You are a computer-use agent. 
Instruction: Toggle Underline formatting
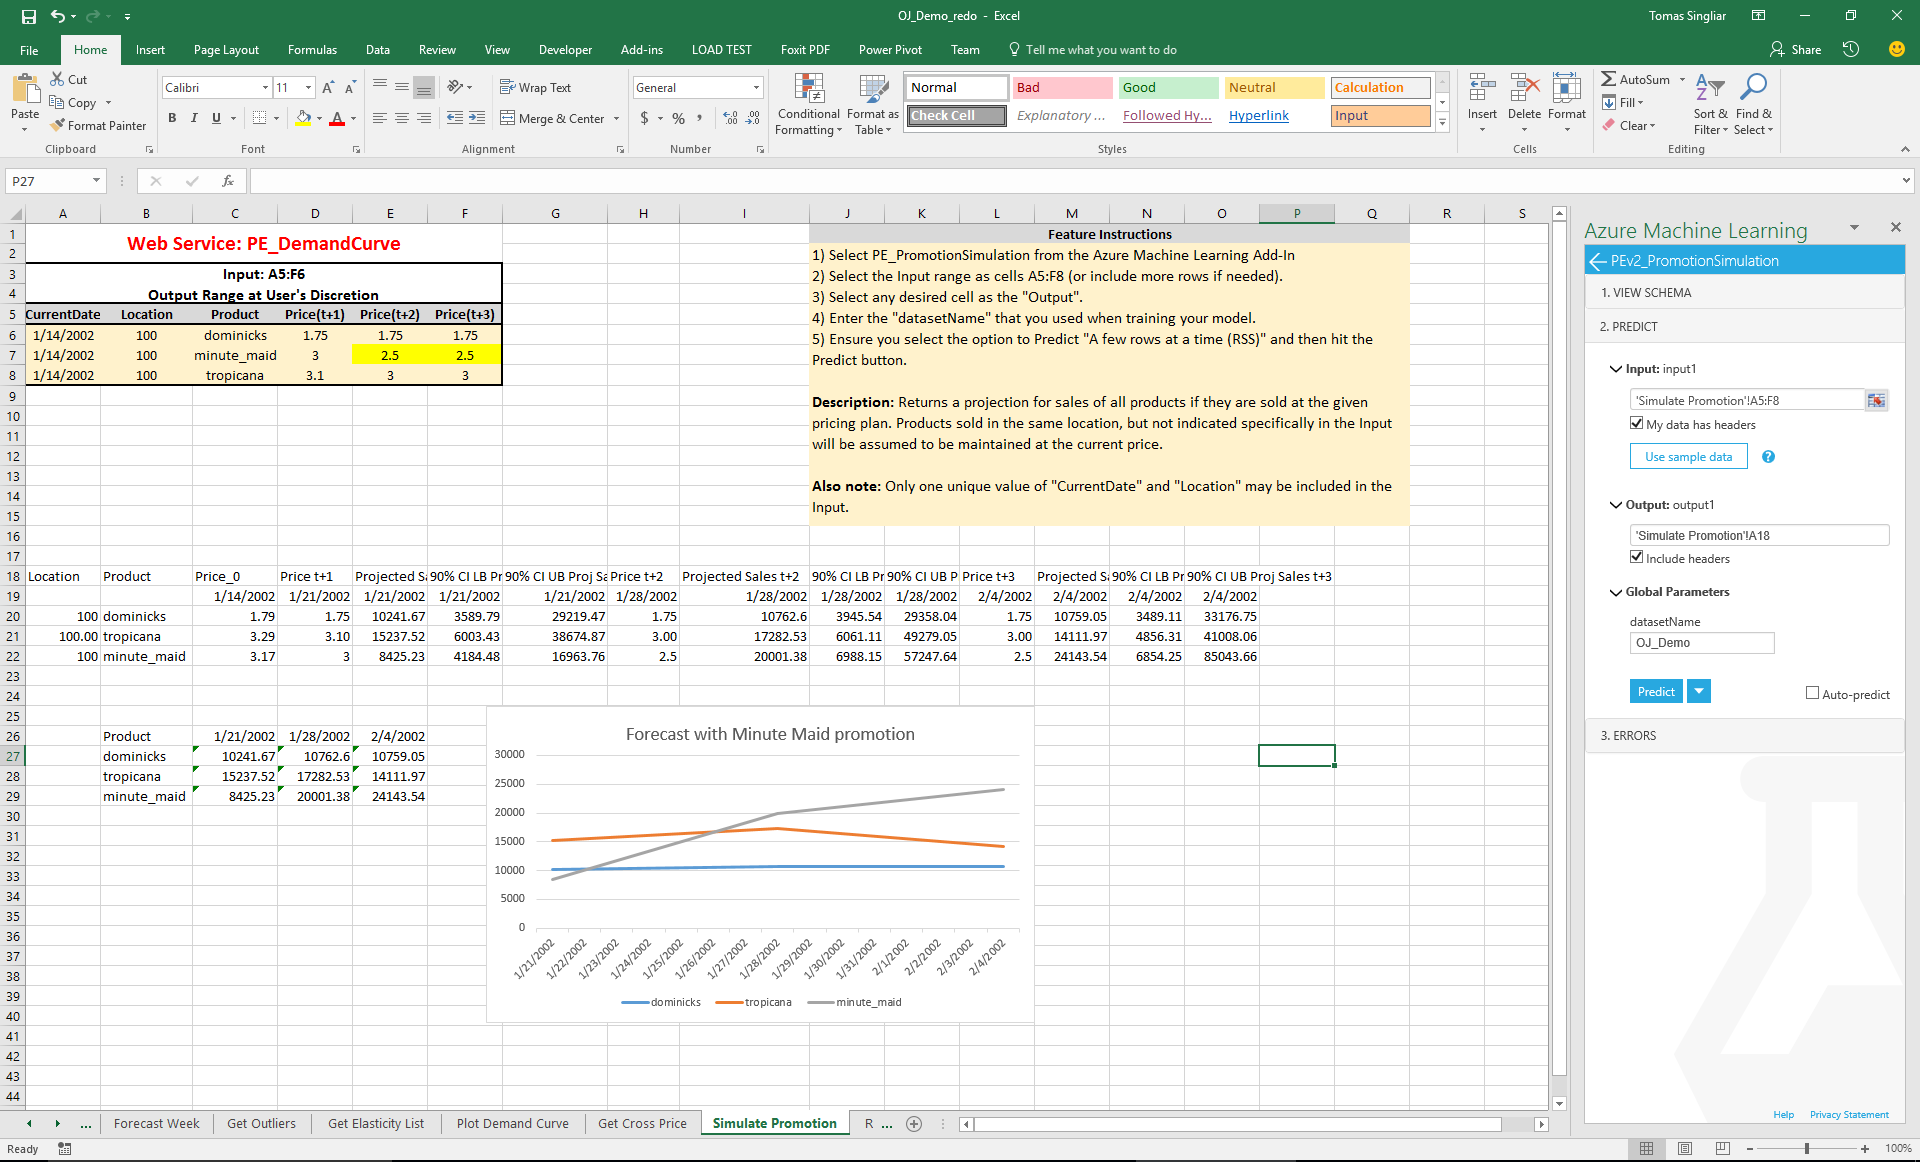coord(216,118)
